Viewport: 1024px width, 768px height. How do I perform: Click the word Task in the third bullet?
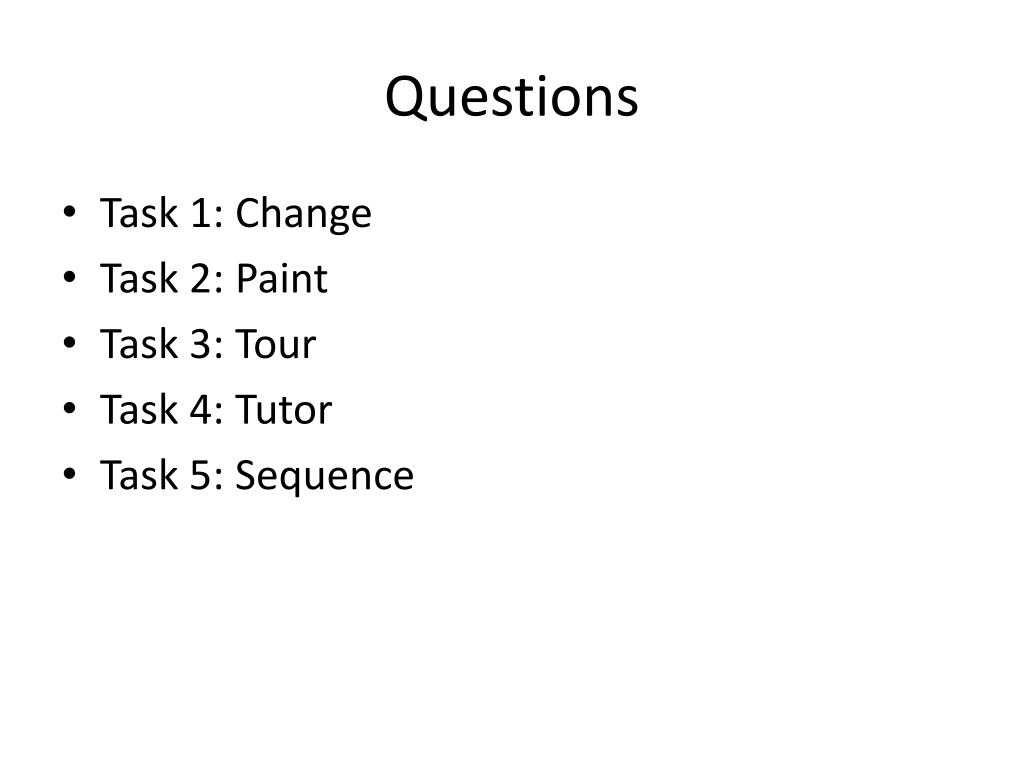[x=138, y=344]
